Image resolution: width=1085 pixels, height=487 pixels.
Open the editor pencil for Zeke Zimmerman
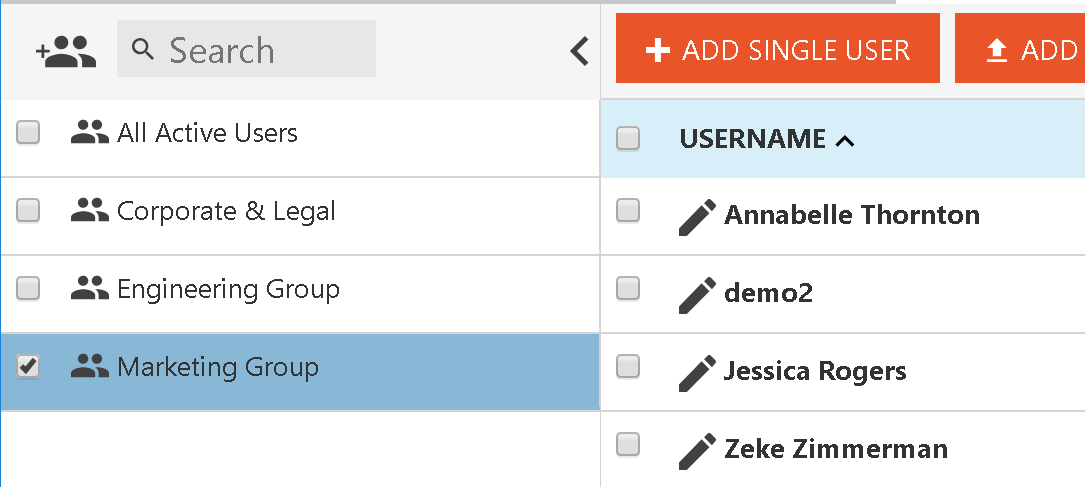(x=697, y=451)
